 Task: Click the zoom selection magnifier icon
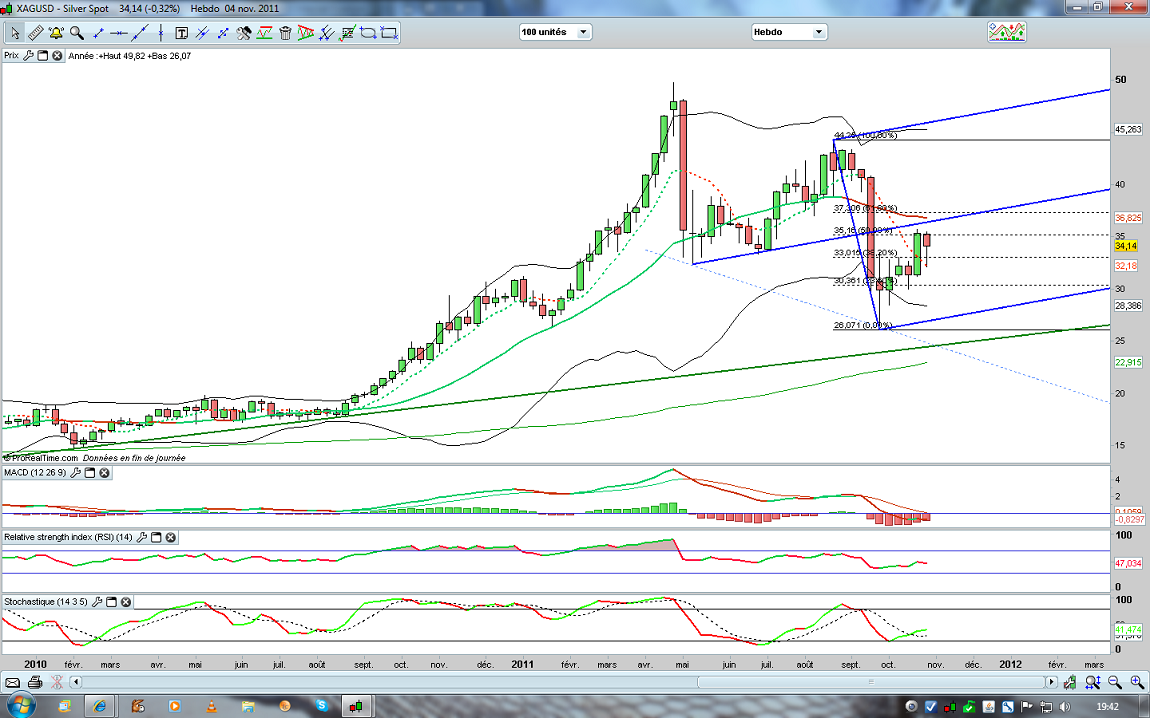1093,683
